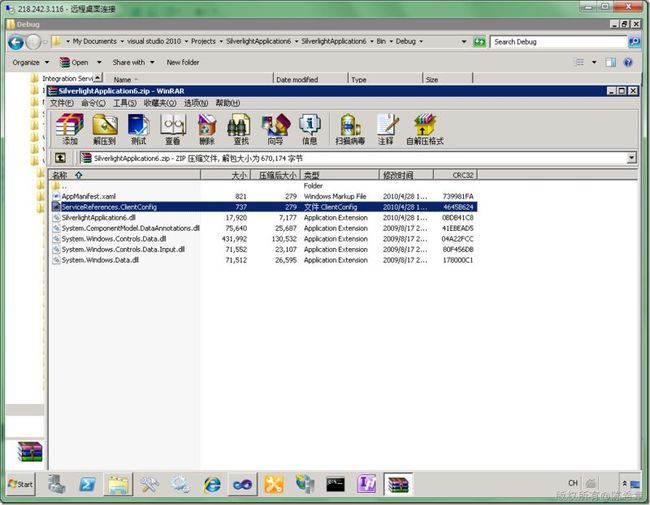
Task: Click the Find (查找) binoculars icon
Action: pyautogui.click(x=241, y=129)
